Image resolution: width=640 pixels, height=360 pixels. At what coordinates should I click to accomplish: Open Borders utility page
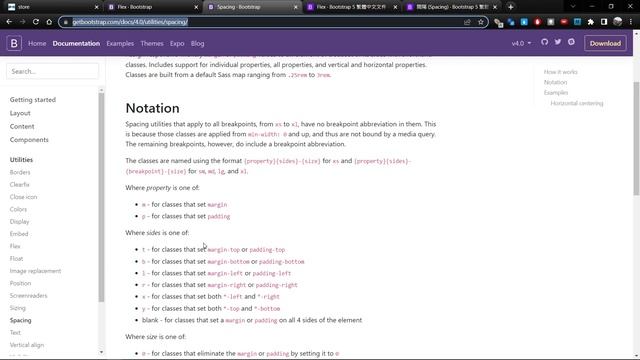(x=20, y=172)
